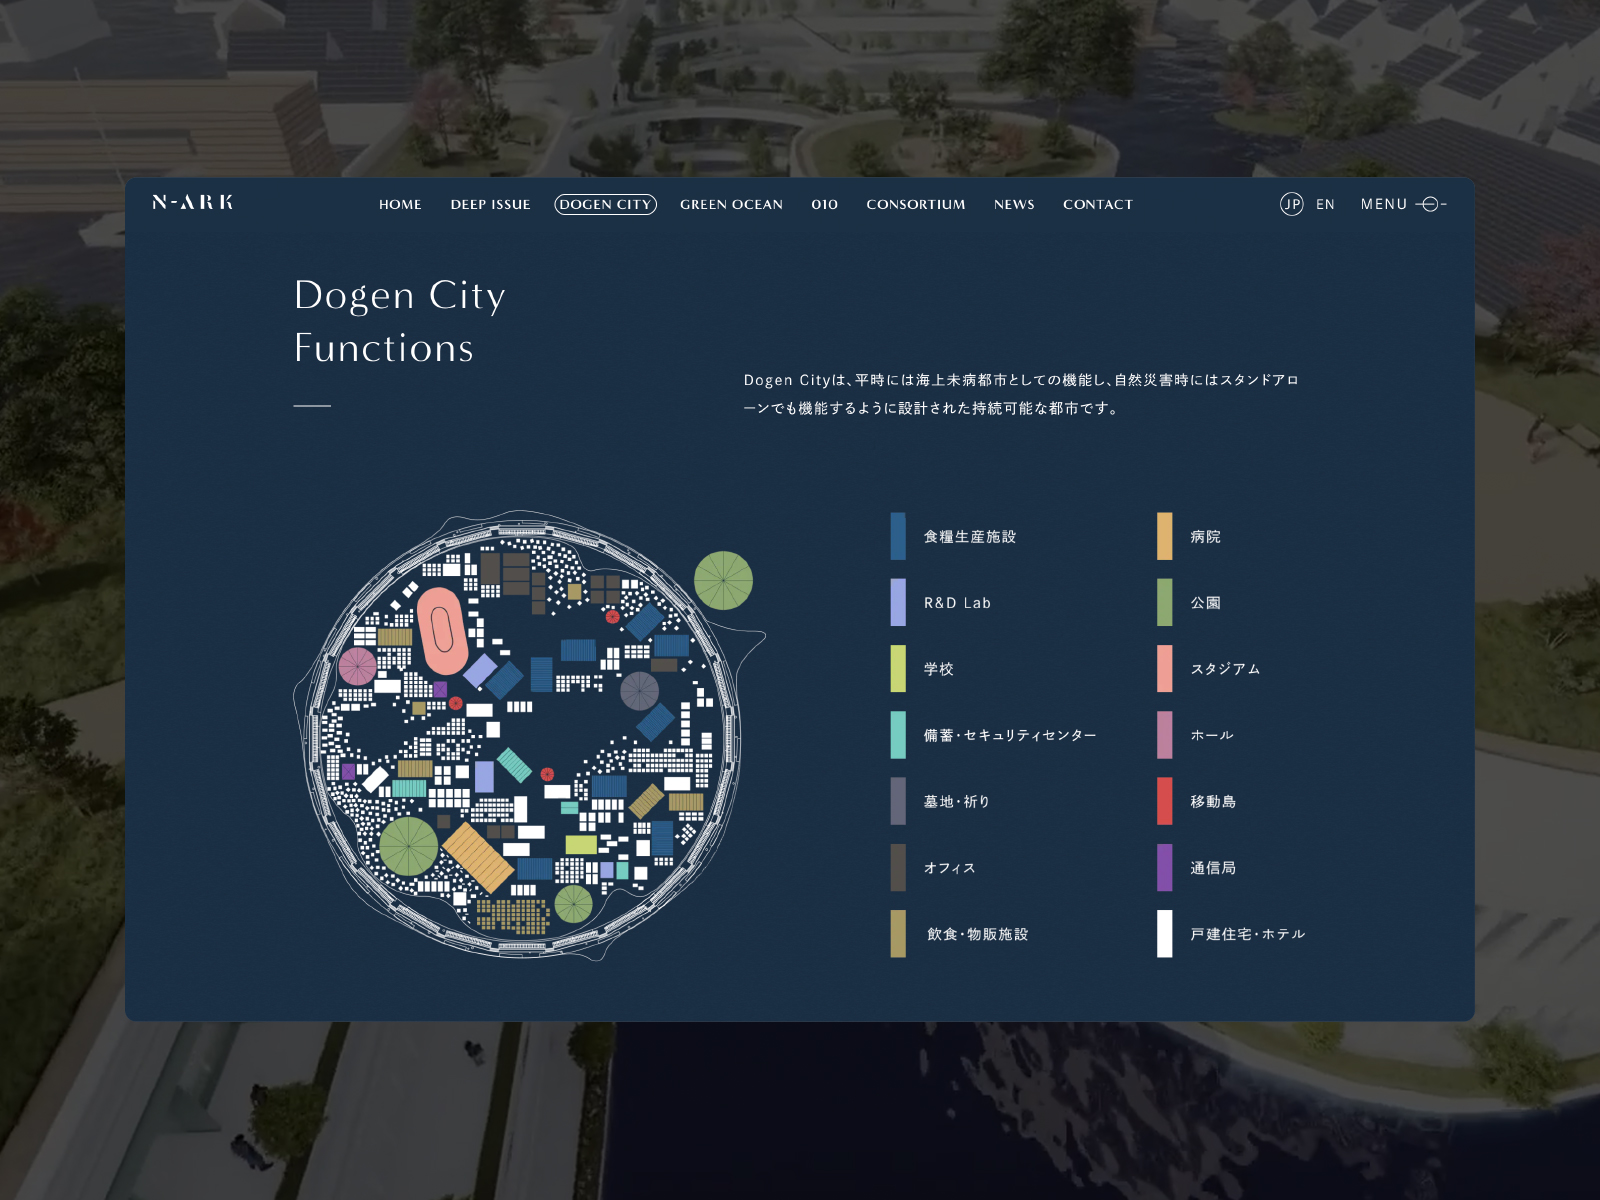Click the salmon スタジアム swatch
This screenshot has width=1600, height=1200.
(x=1165, y=668)
